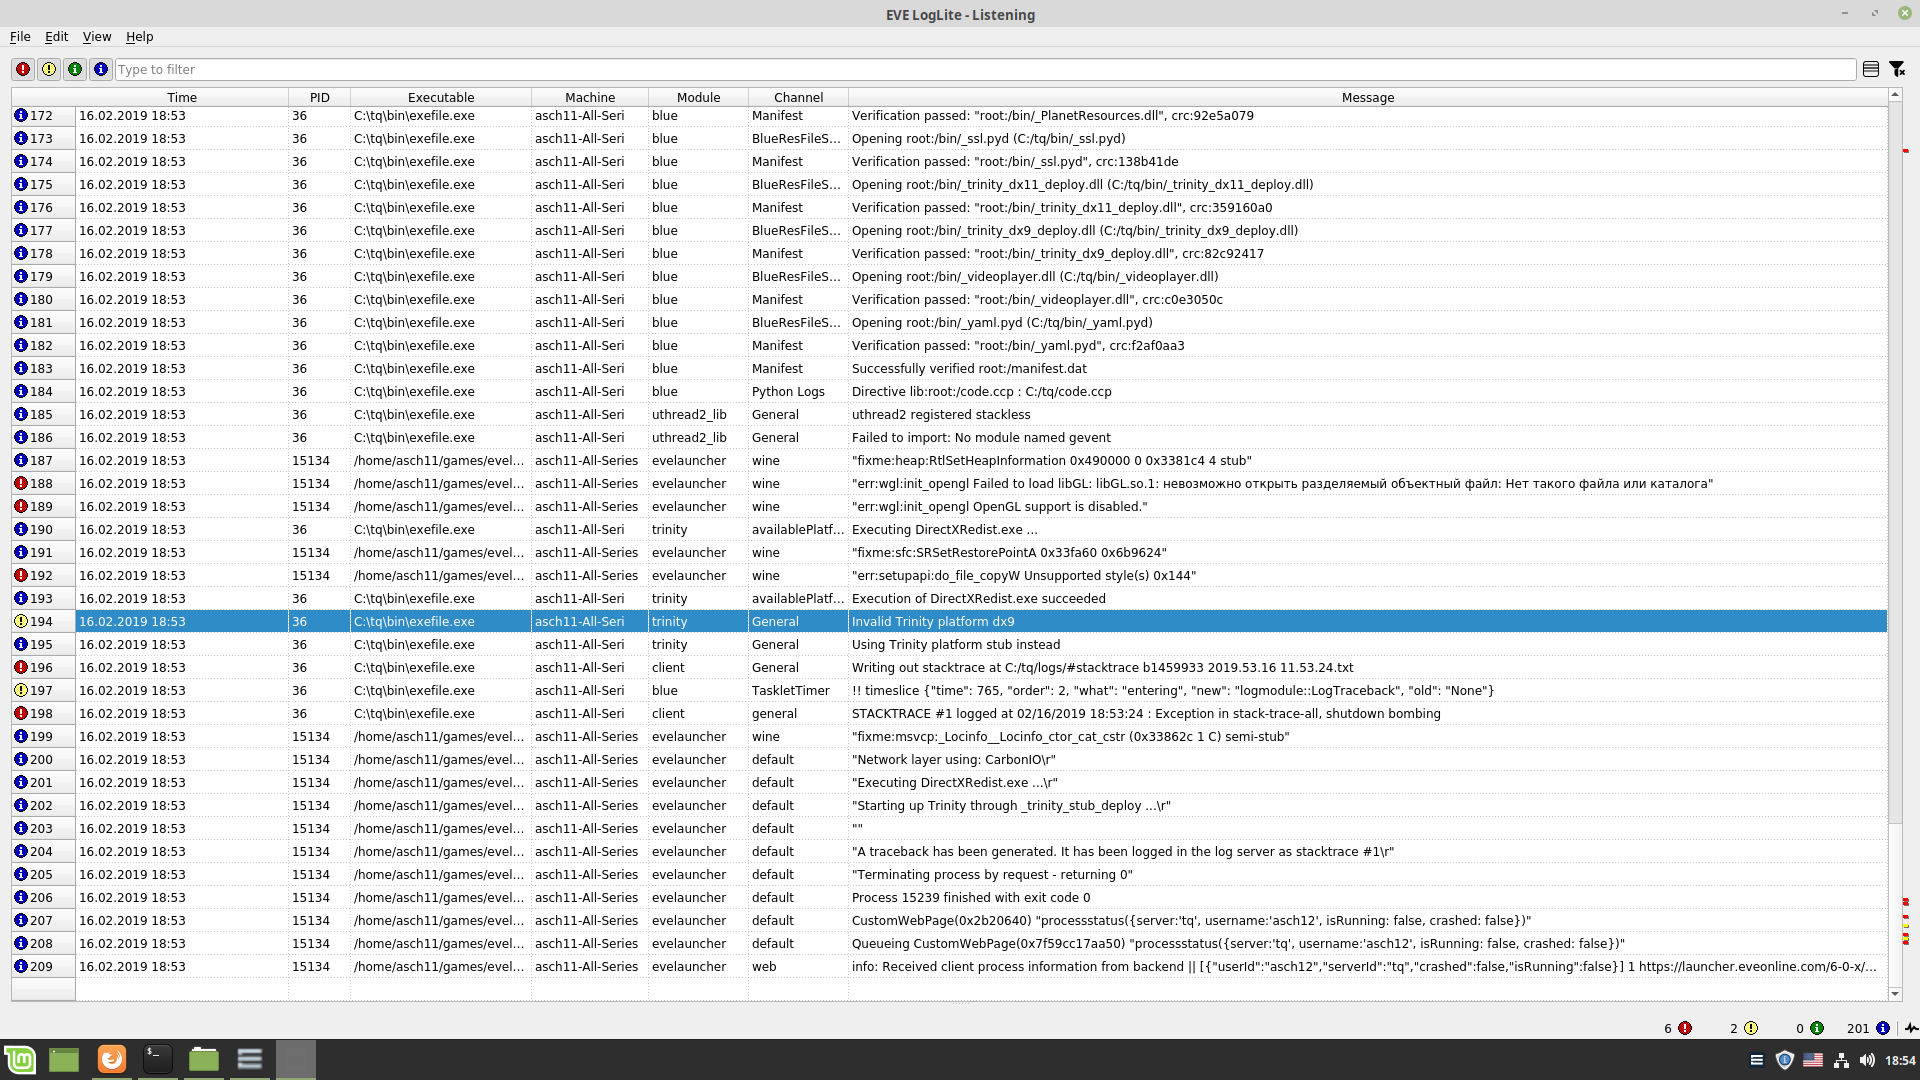
Task: Sort by the Time column header
Action: pyautogui.click(x=182, y=97)
